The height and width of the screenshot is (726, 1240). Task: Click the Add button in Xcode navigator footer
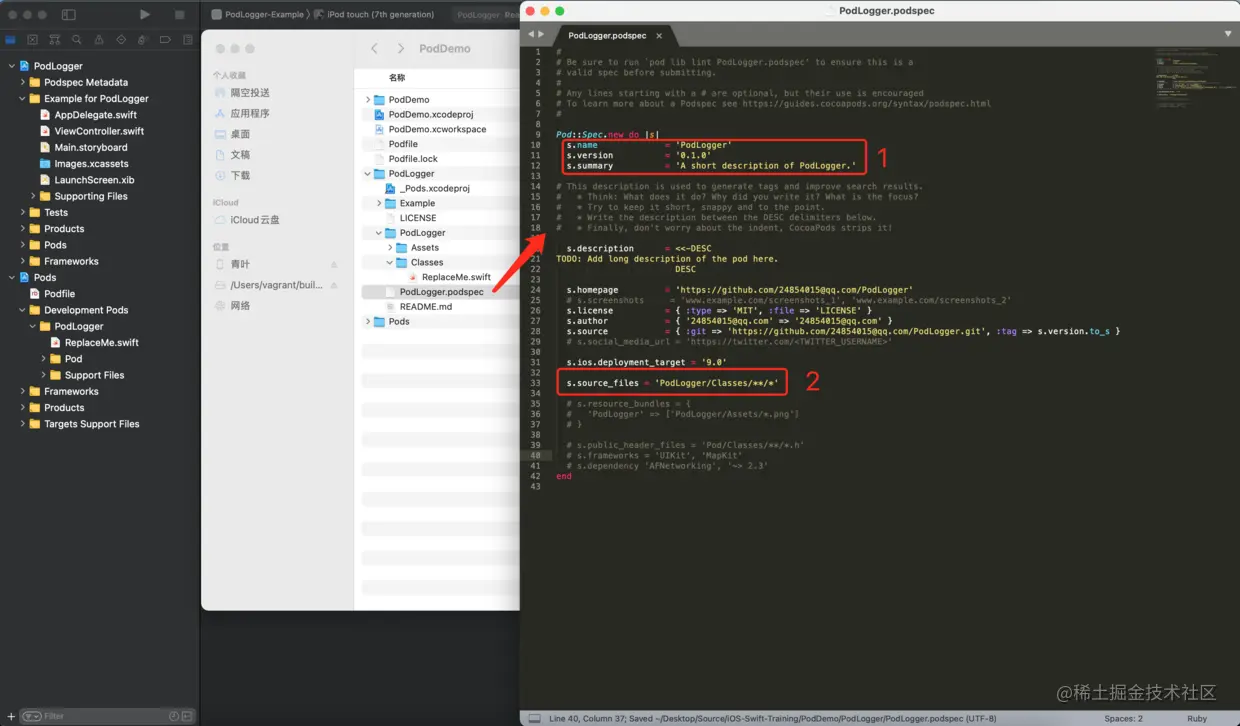pyautogui.click(x=9, y=716)
